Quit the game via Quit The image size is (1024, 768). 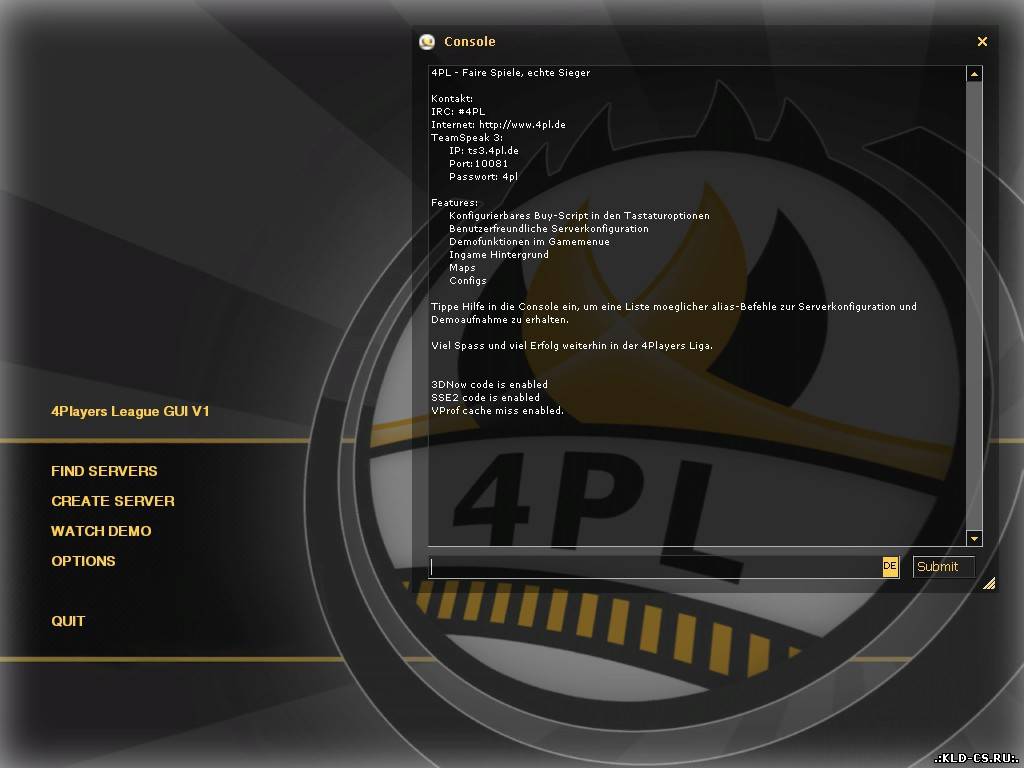[x=68, y=621]
